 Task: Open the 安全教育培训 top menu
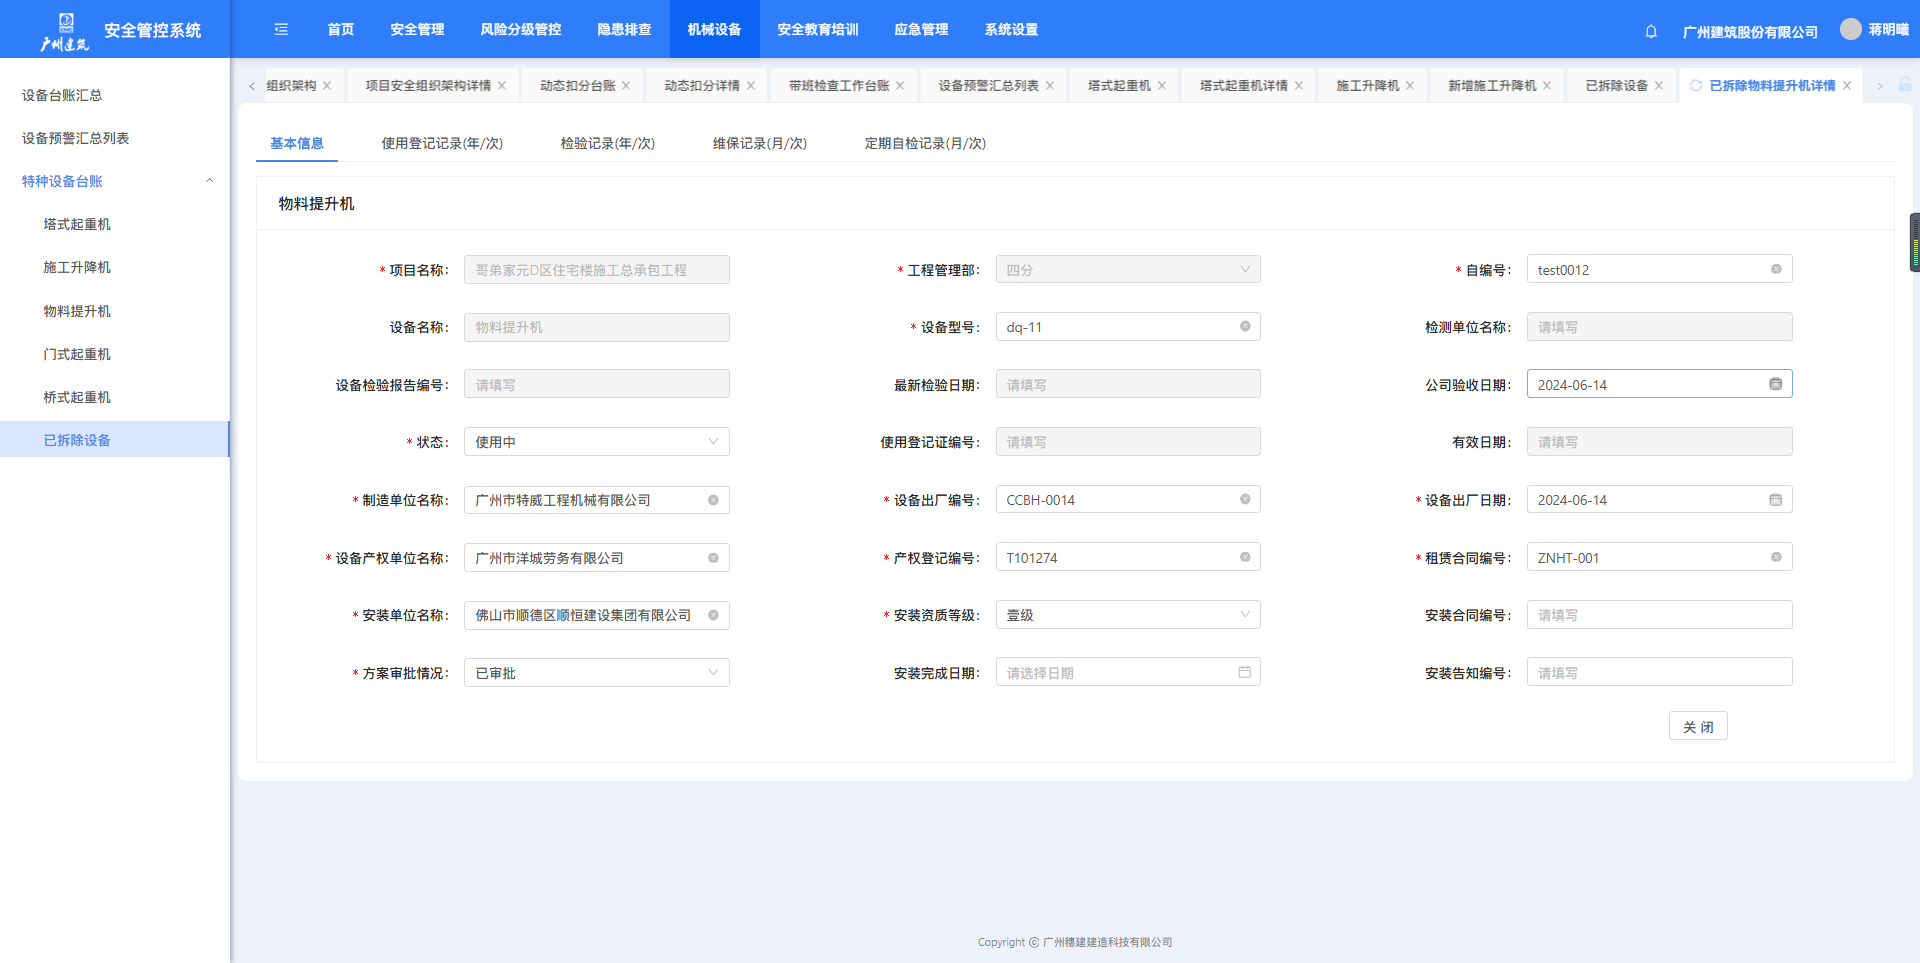pyautogui.click(x=817, y=29)
